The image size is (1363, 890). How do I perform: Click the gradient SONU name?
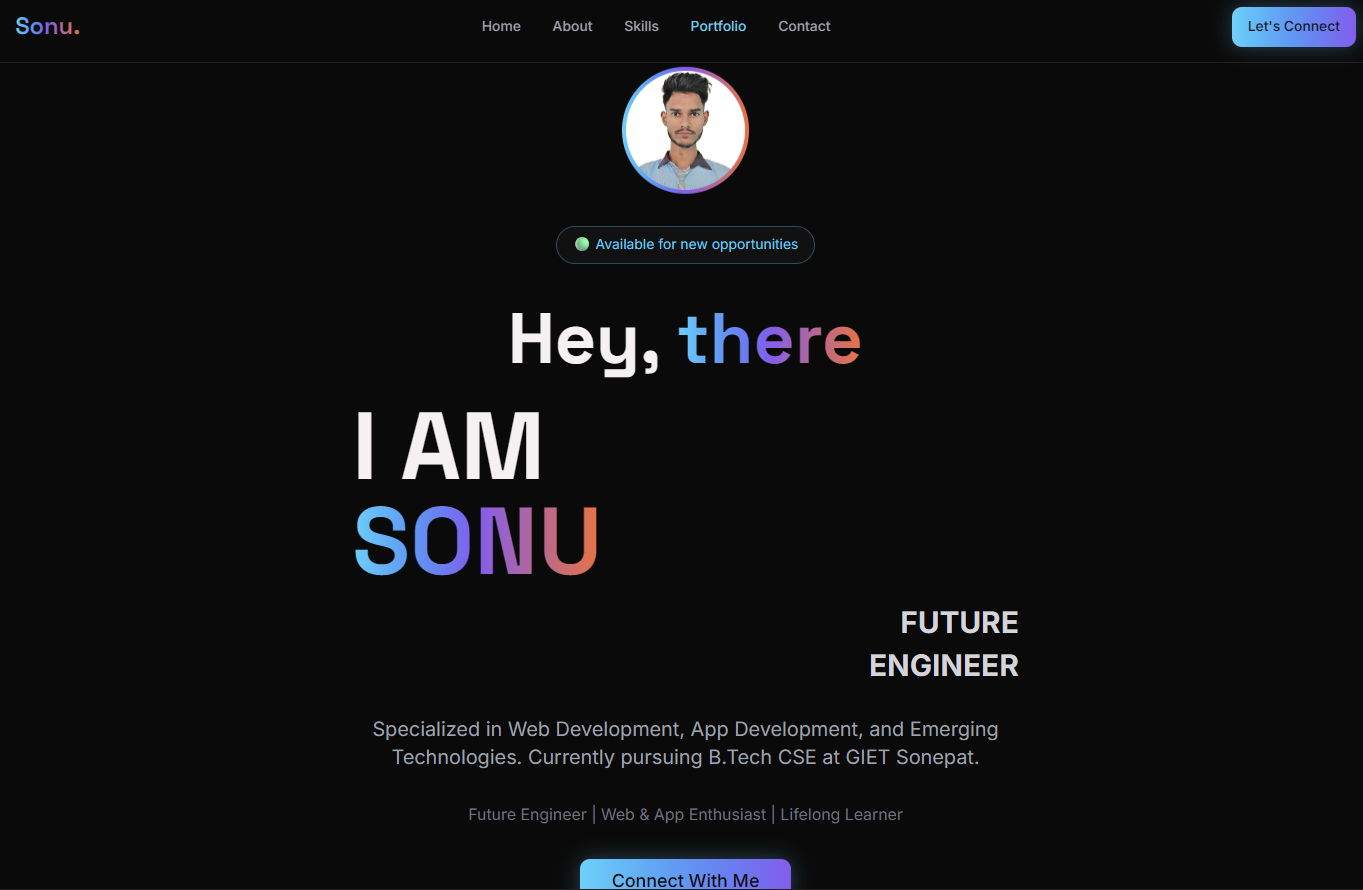(476, 541)
